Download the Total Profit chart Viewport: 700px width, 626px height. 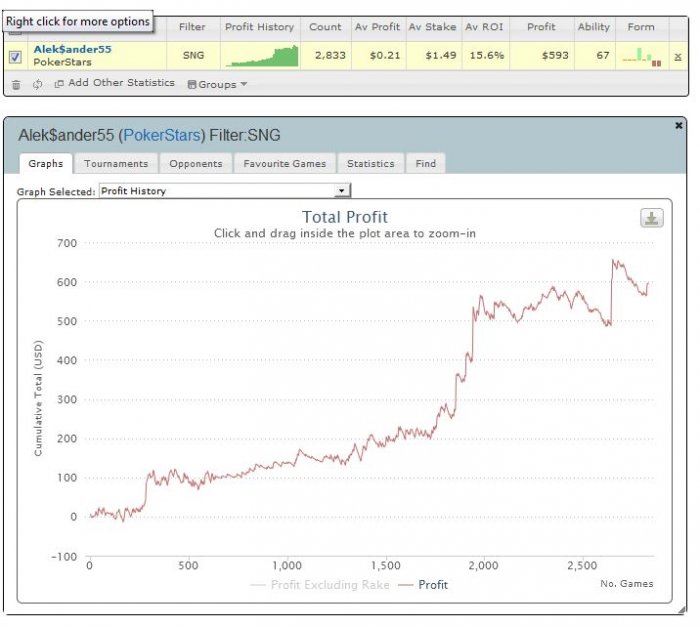pos(651,218)
